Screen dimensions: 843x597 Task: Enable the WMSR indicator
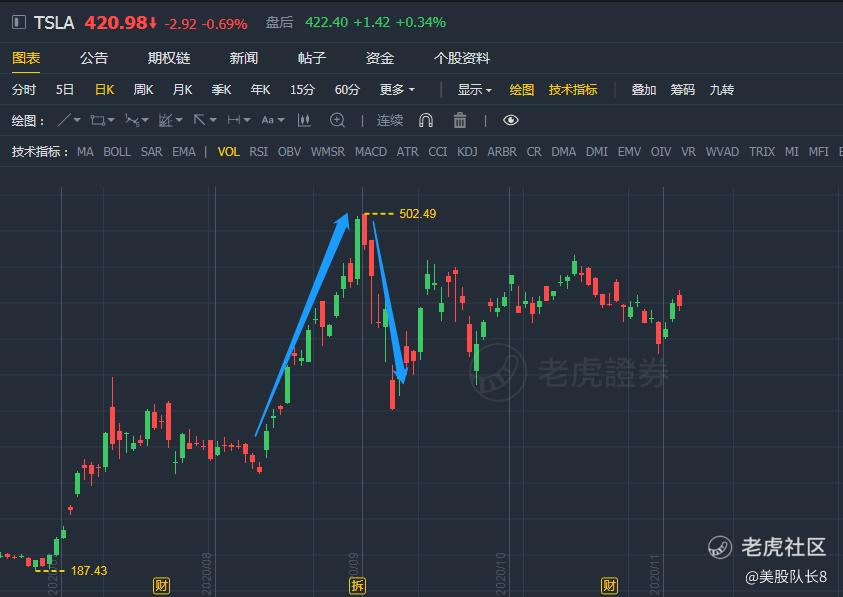click(328, 152)
